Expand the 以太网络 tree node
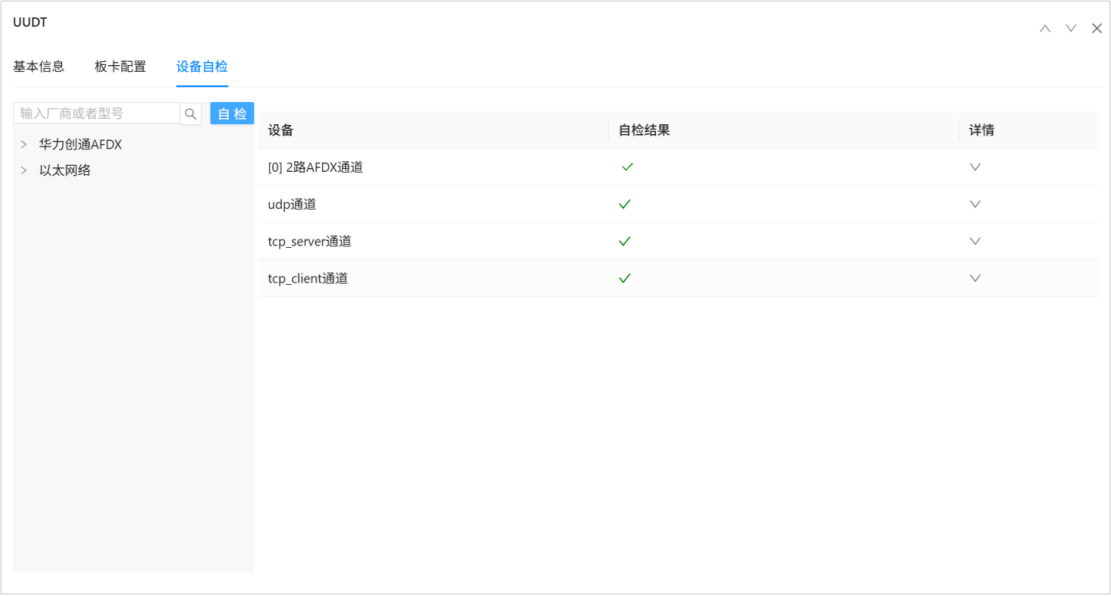 (23, 169)
